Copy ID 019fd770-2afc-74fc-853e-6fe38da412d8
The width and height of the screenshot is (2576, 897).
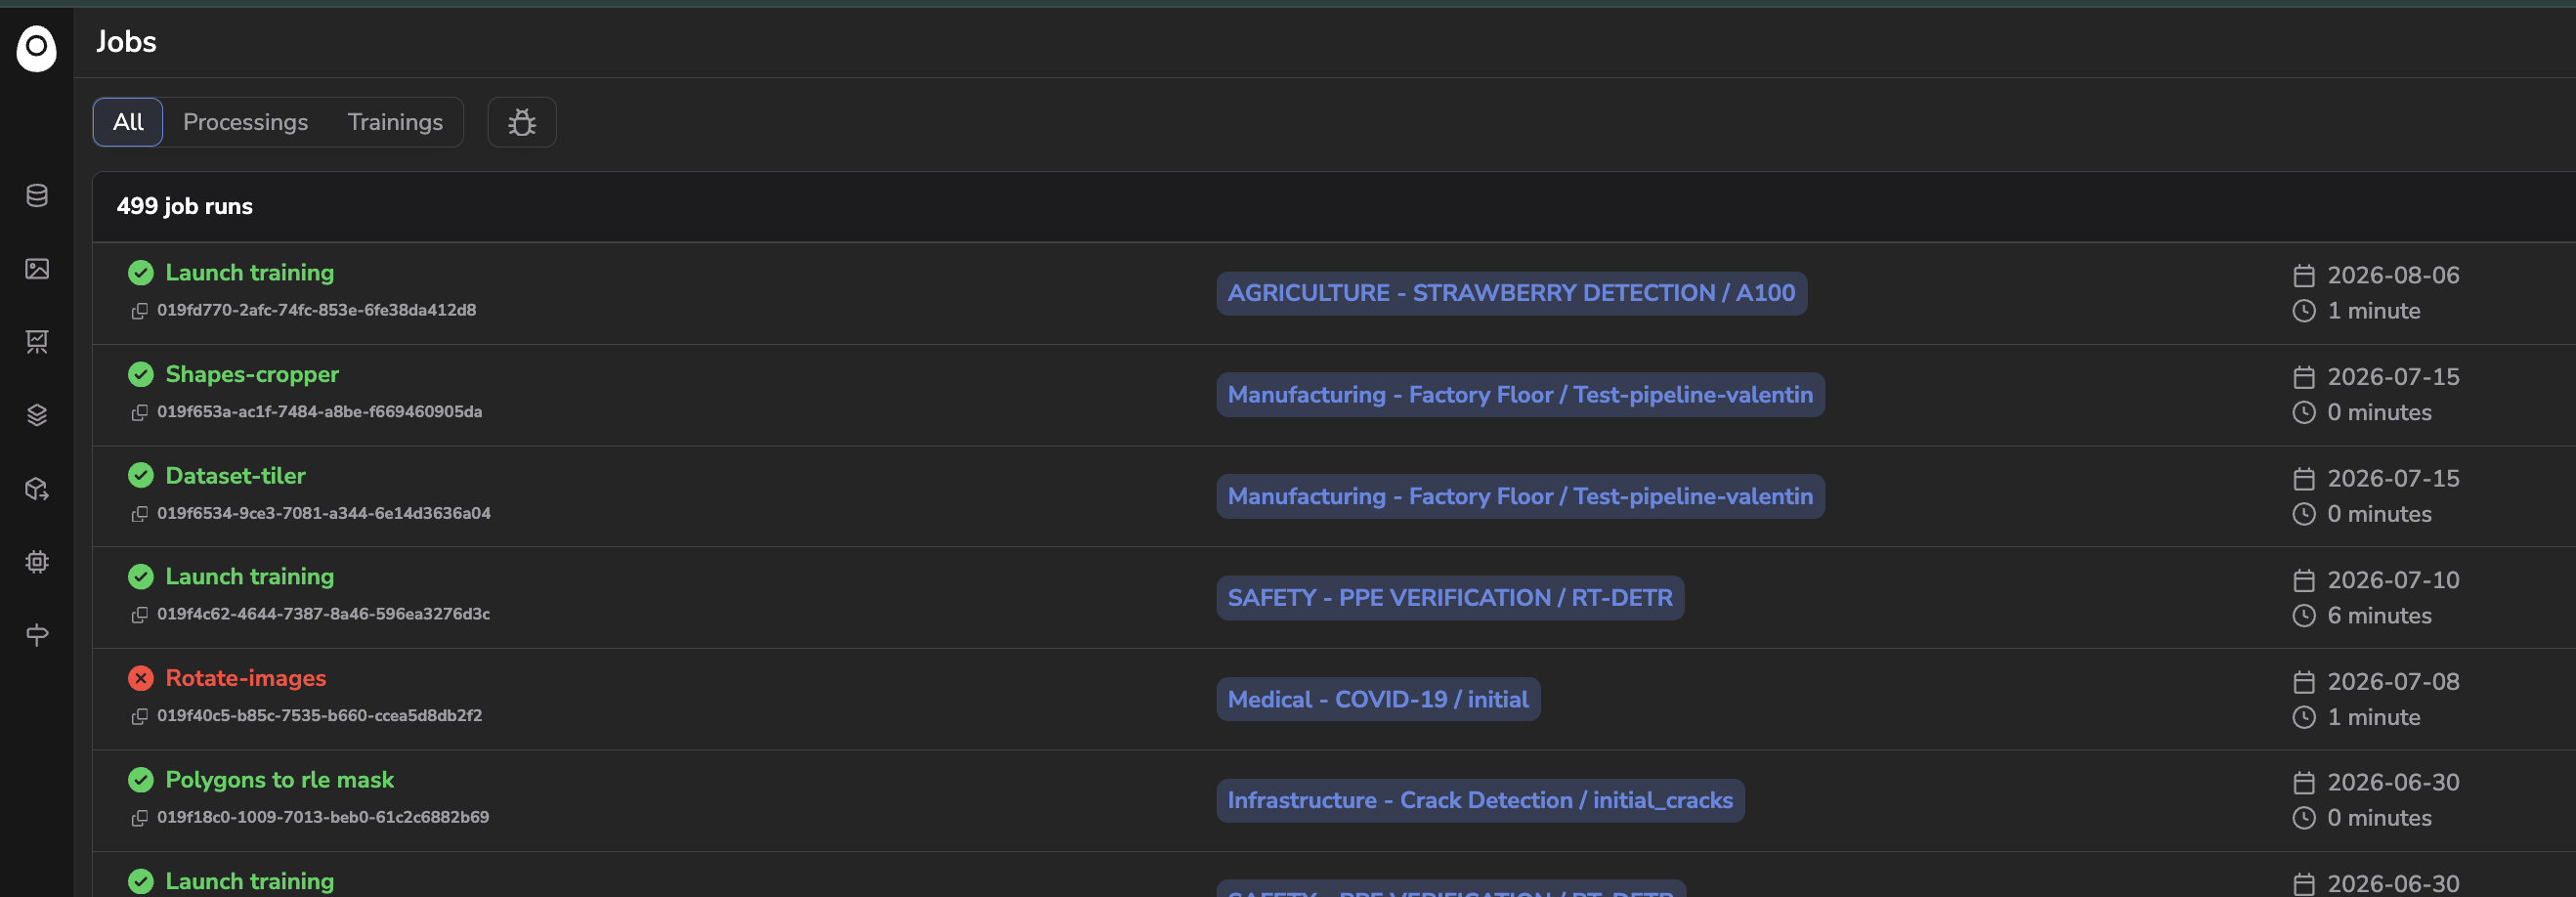pyautogui.click(x=140, y=311)
